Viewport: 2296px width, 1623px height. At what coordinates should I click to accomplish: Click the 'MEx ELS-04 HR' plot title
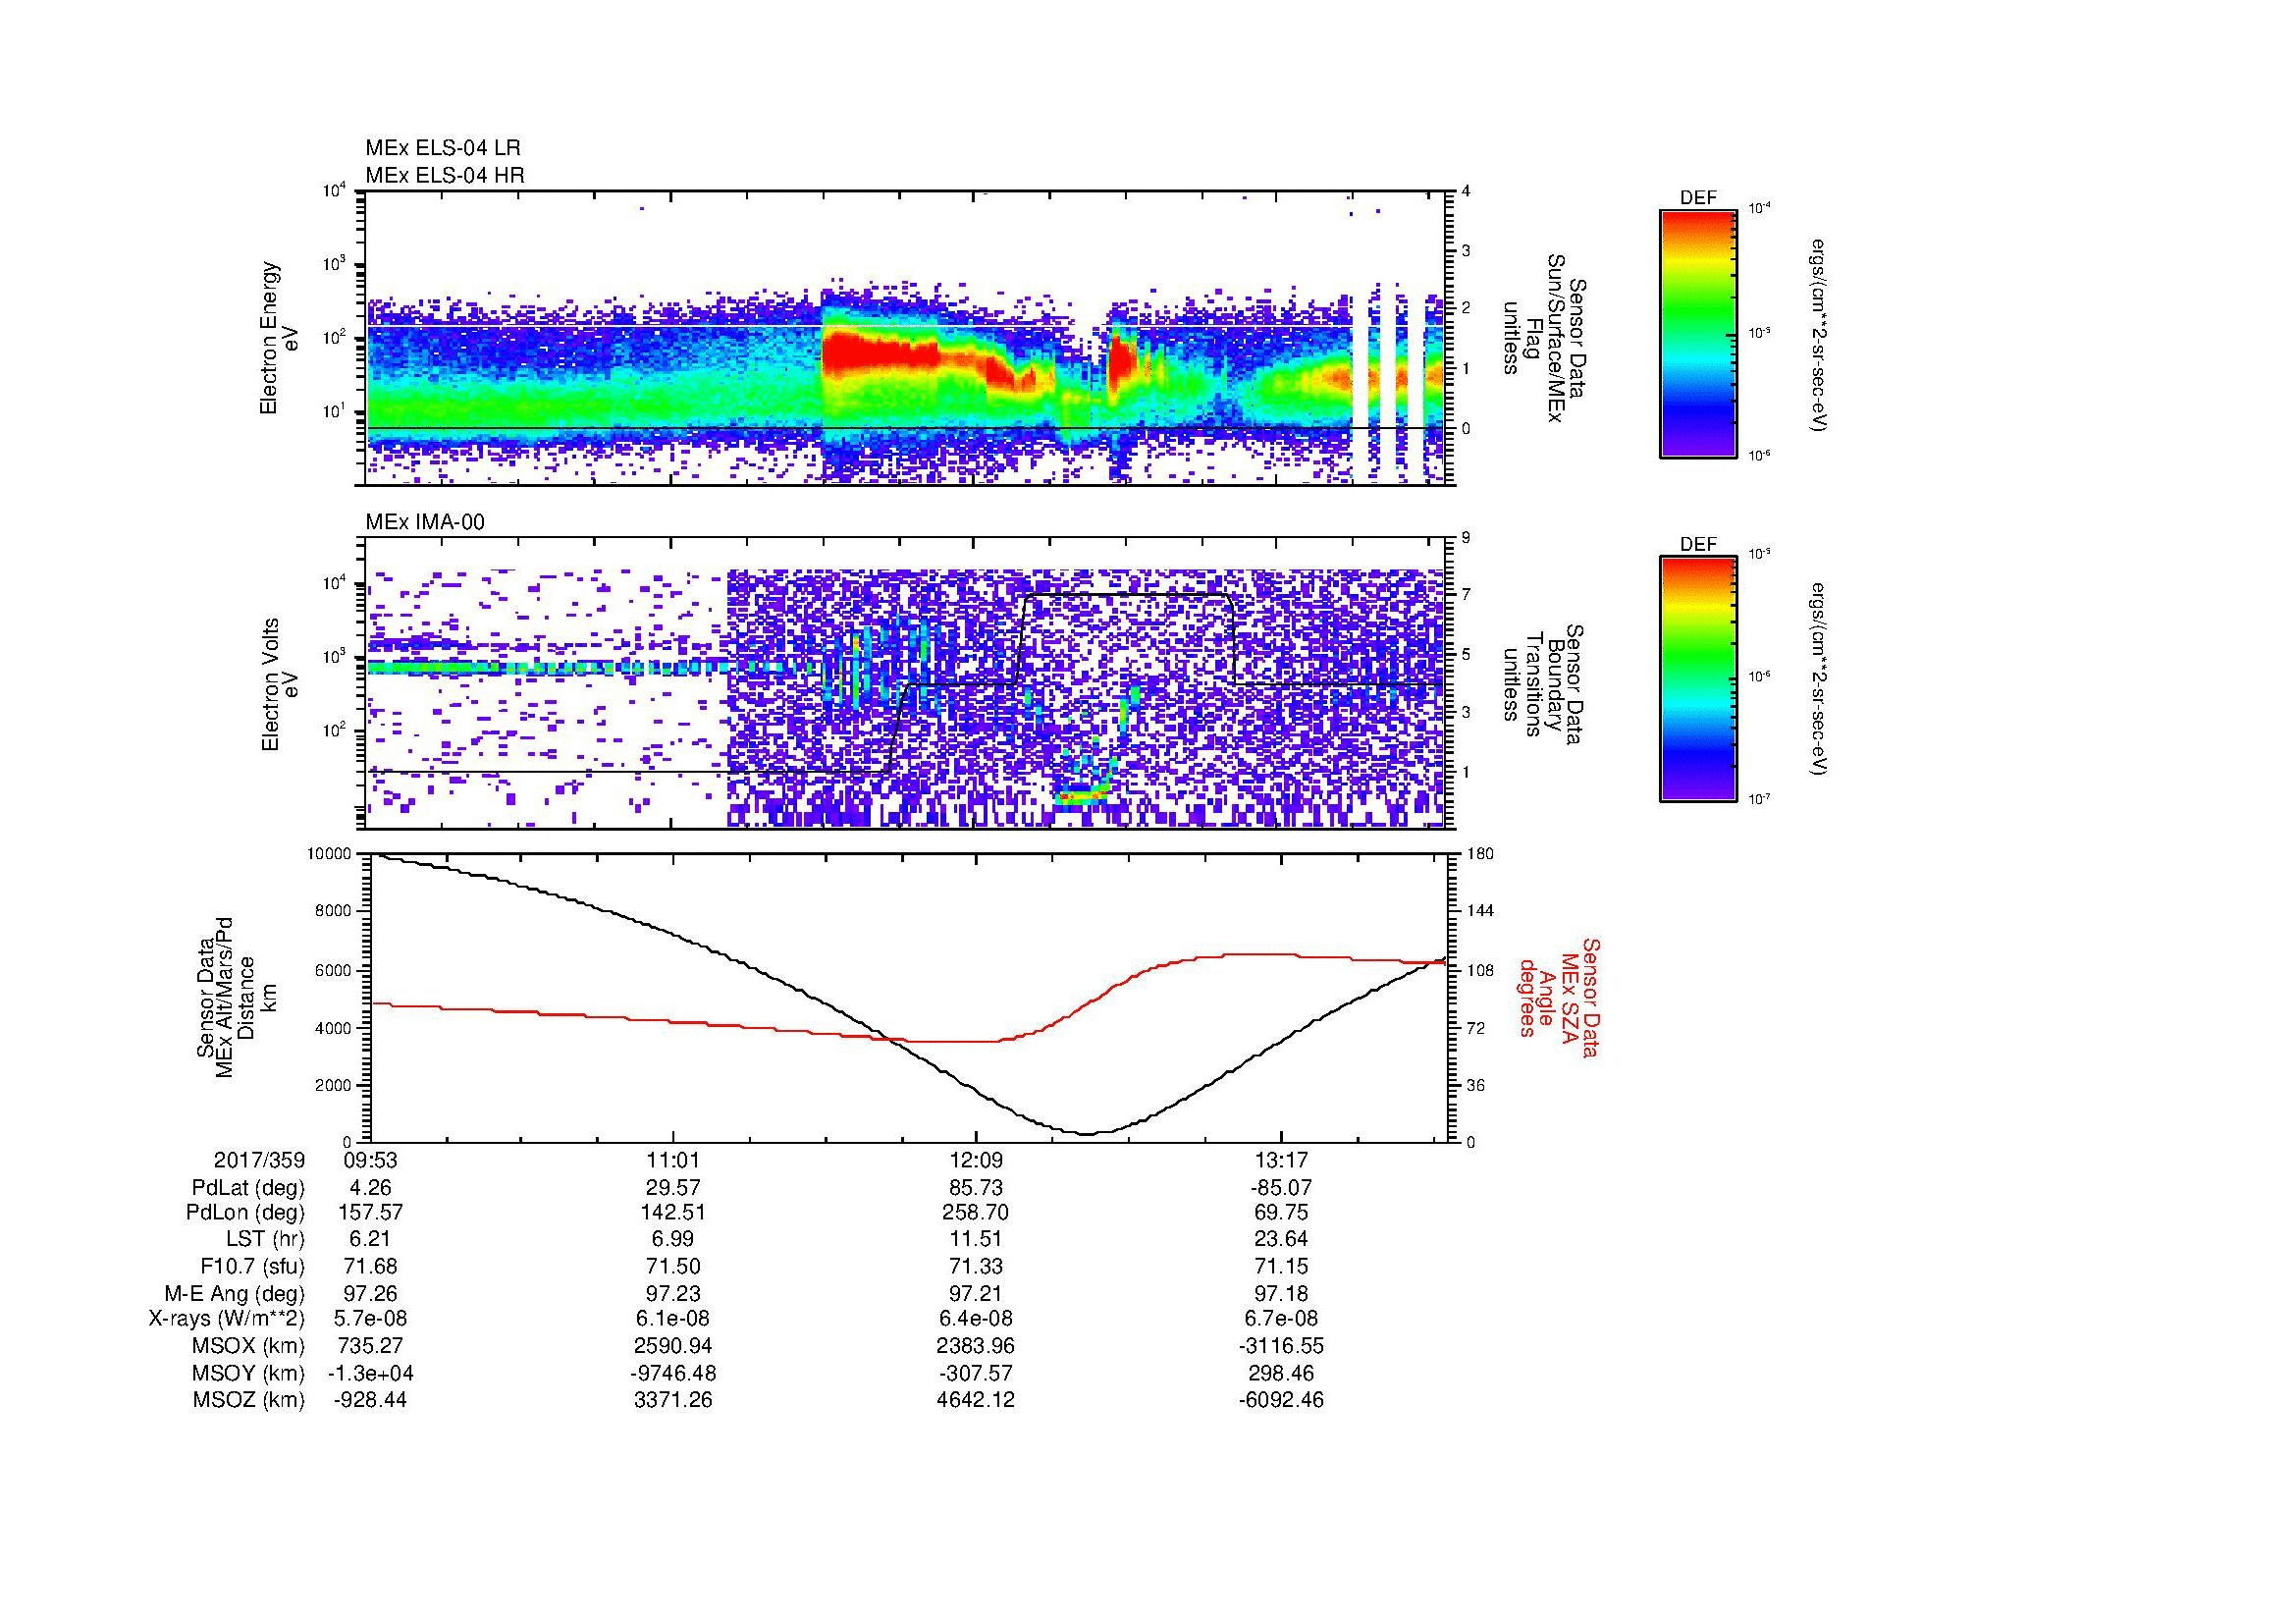coord(444,175)
